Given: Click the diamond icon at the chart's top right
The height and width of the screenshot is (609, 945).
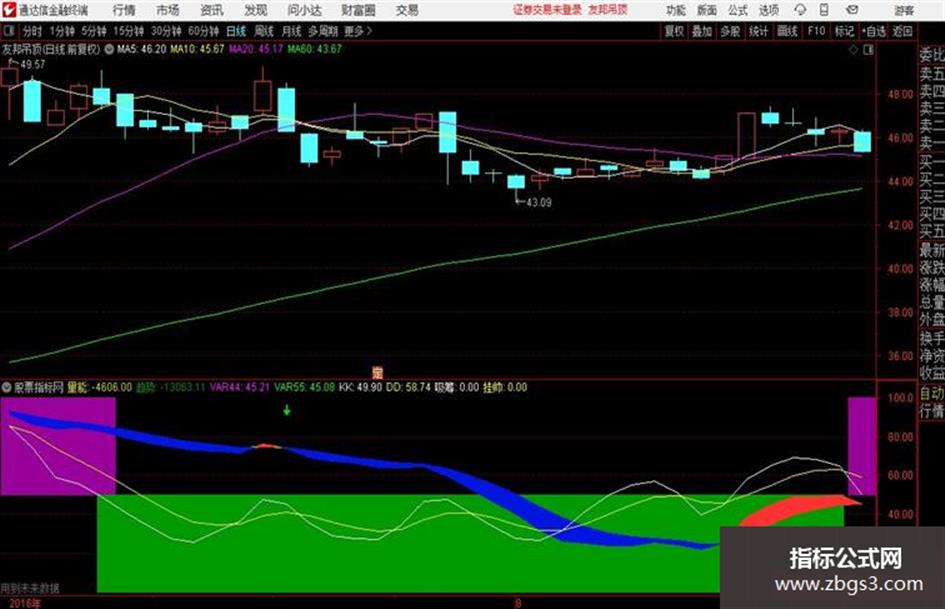Looking at the screenshot, I should tap(853, 50).
